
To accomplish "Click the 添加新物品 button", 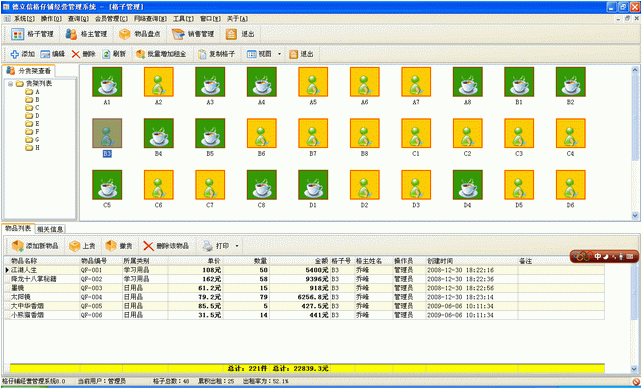I will [x=35, y=246].
